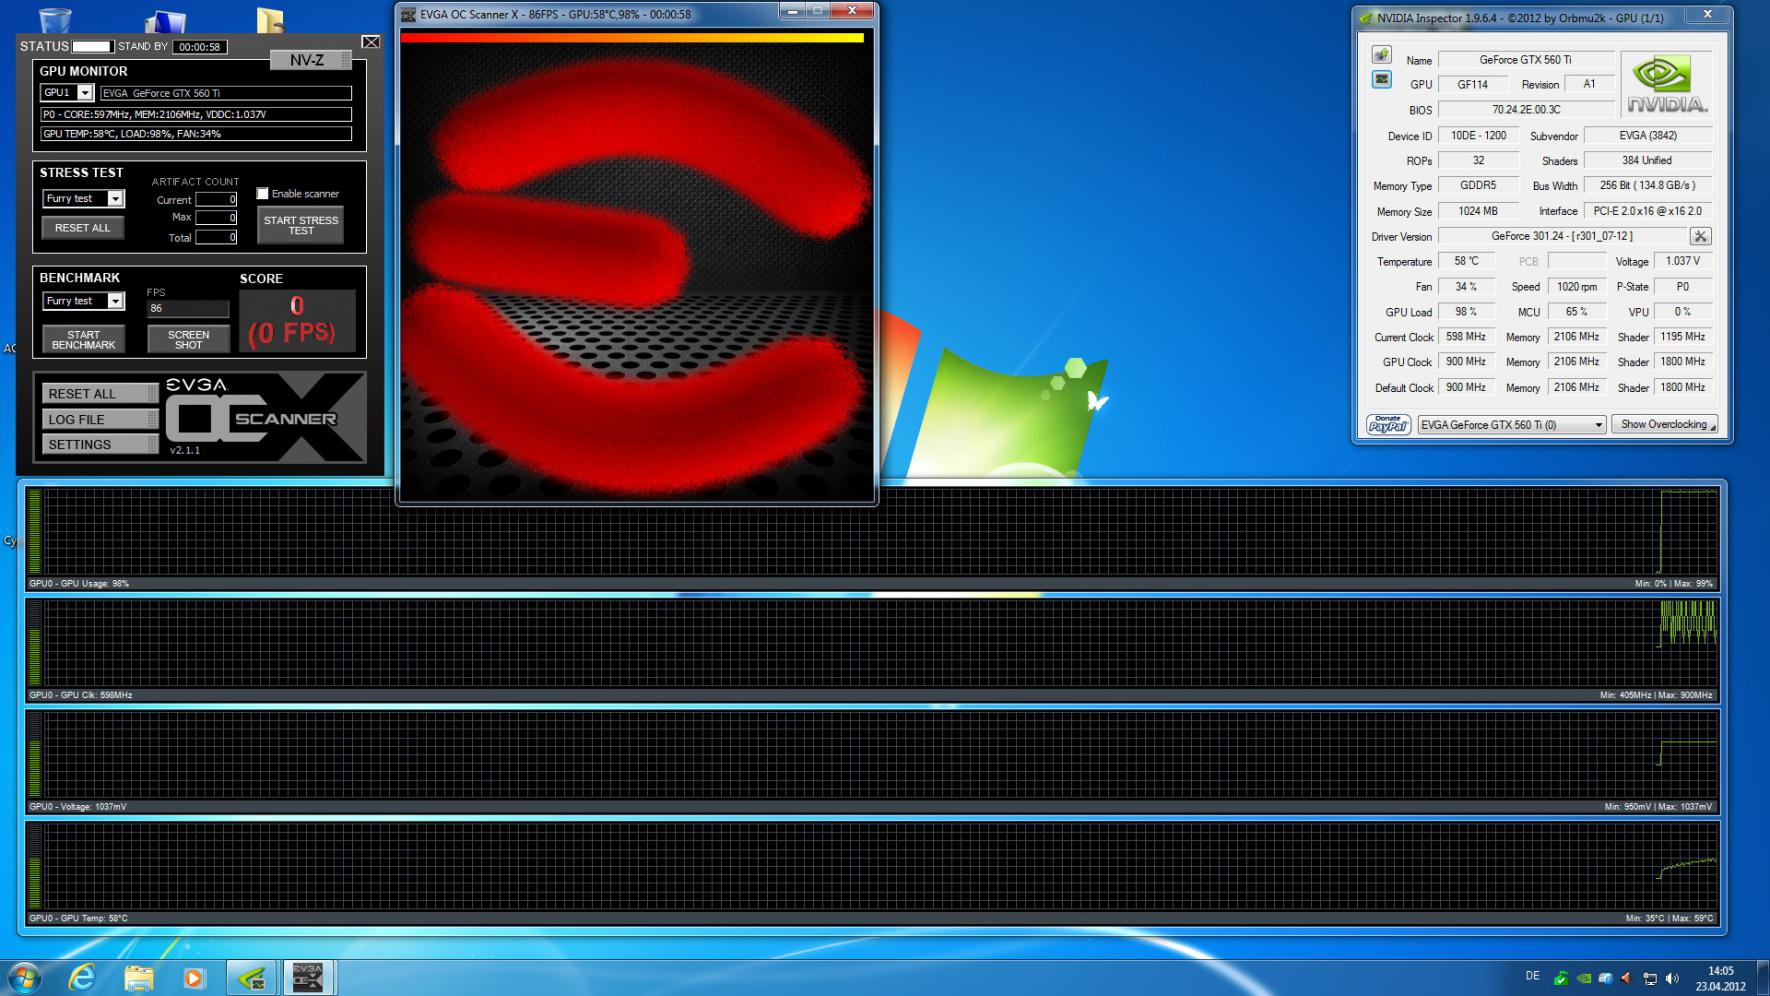Click the GPU Clk graph panel

871,650
